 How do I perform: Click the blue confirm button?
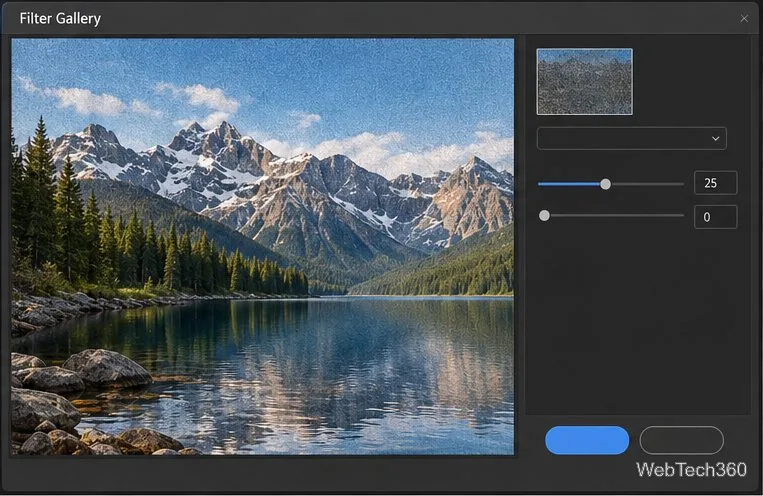[587, 440]
